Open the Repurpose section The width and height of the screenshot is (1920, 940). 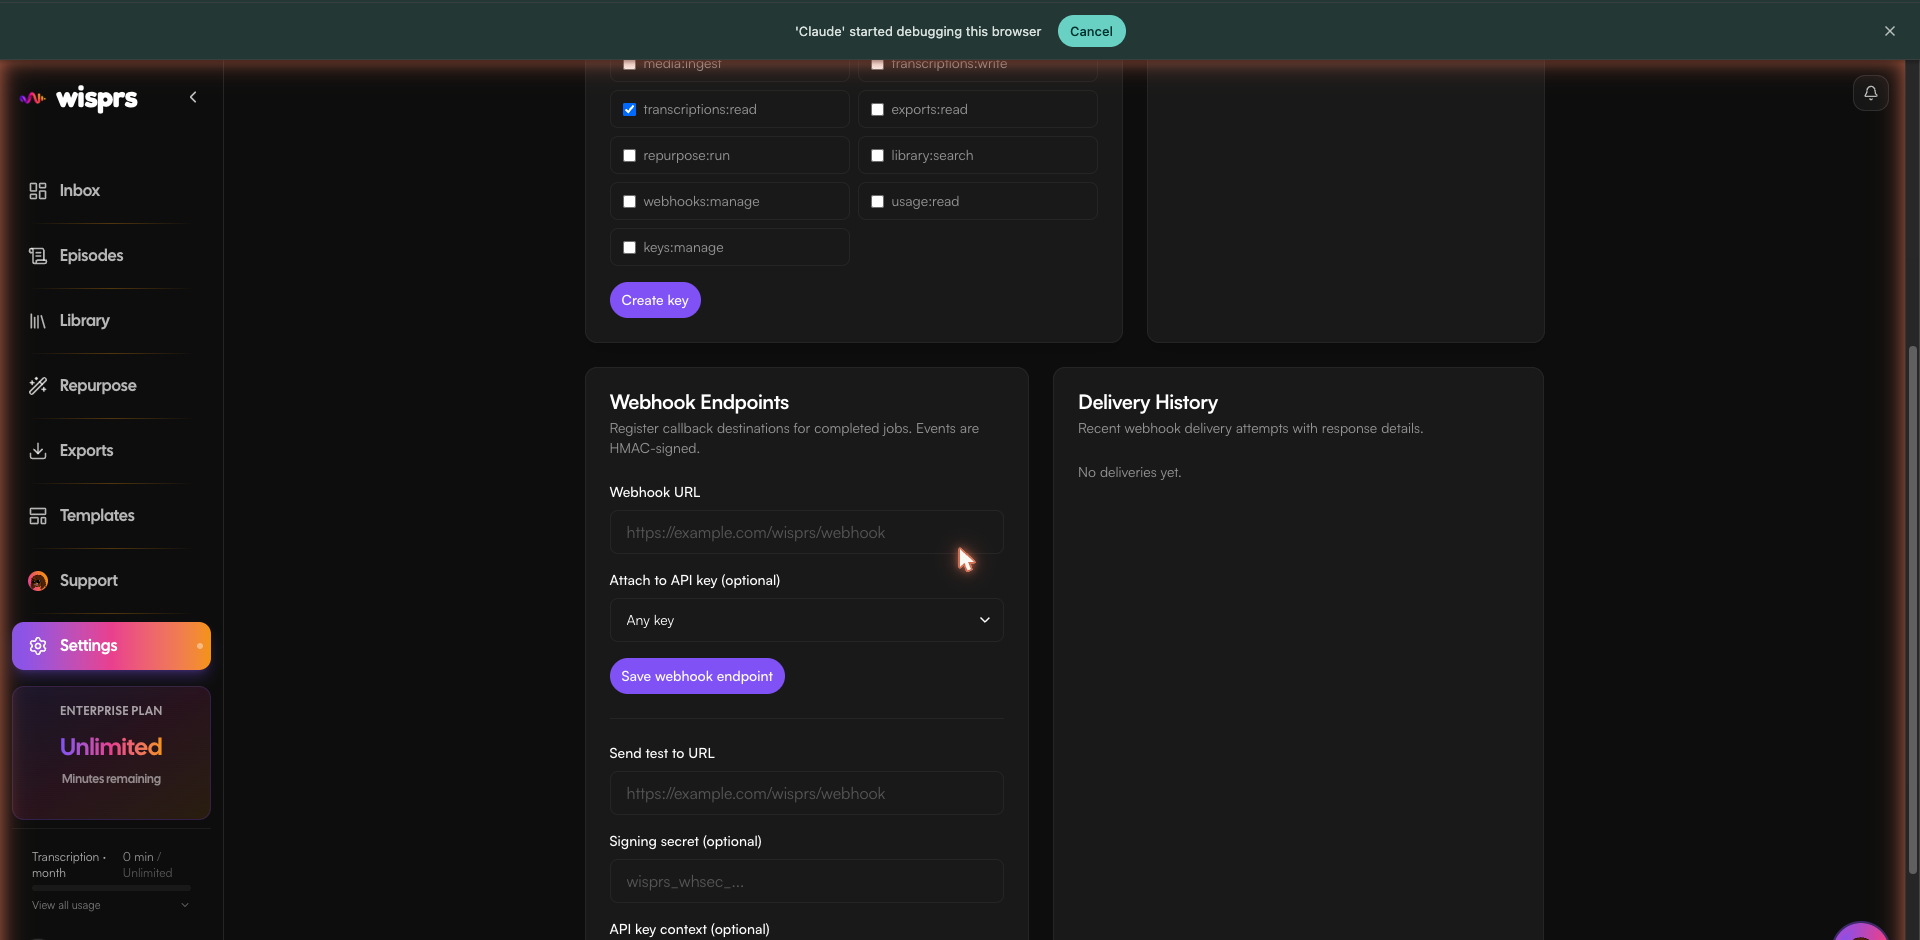click(111, 386)
